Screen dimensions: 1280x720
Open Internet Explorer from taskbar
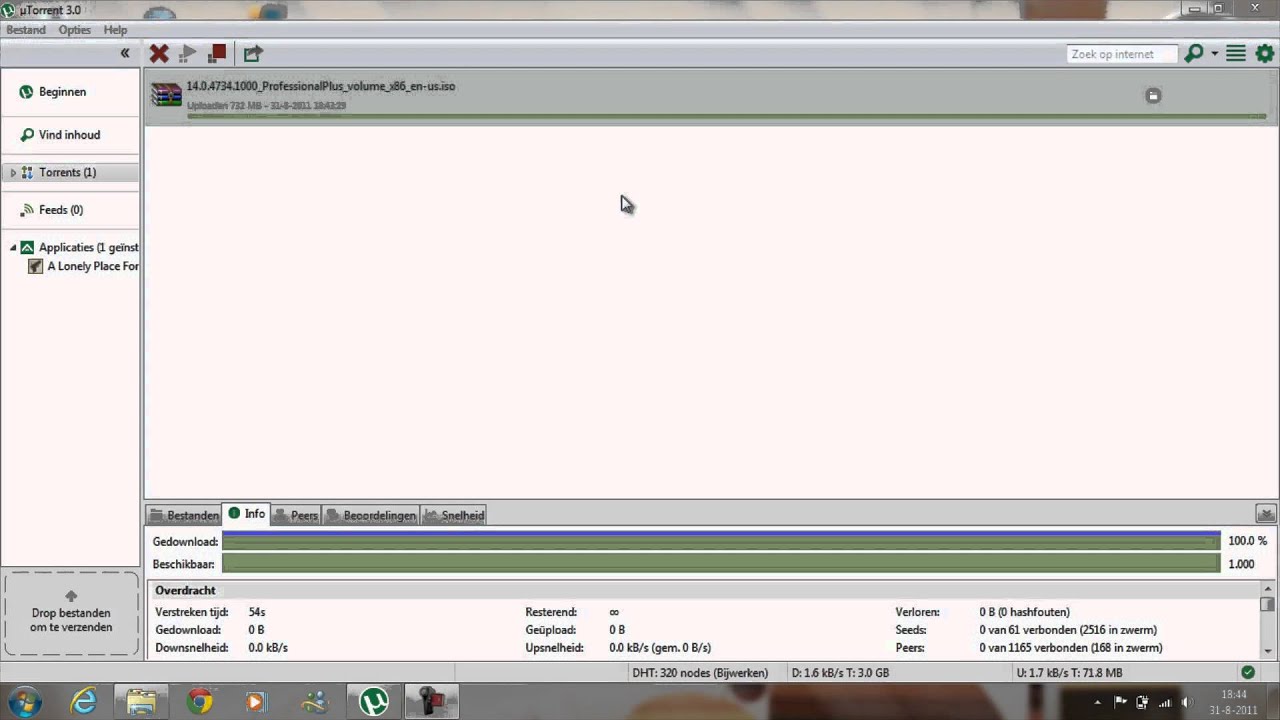point(84,702)
